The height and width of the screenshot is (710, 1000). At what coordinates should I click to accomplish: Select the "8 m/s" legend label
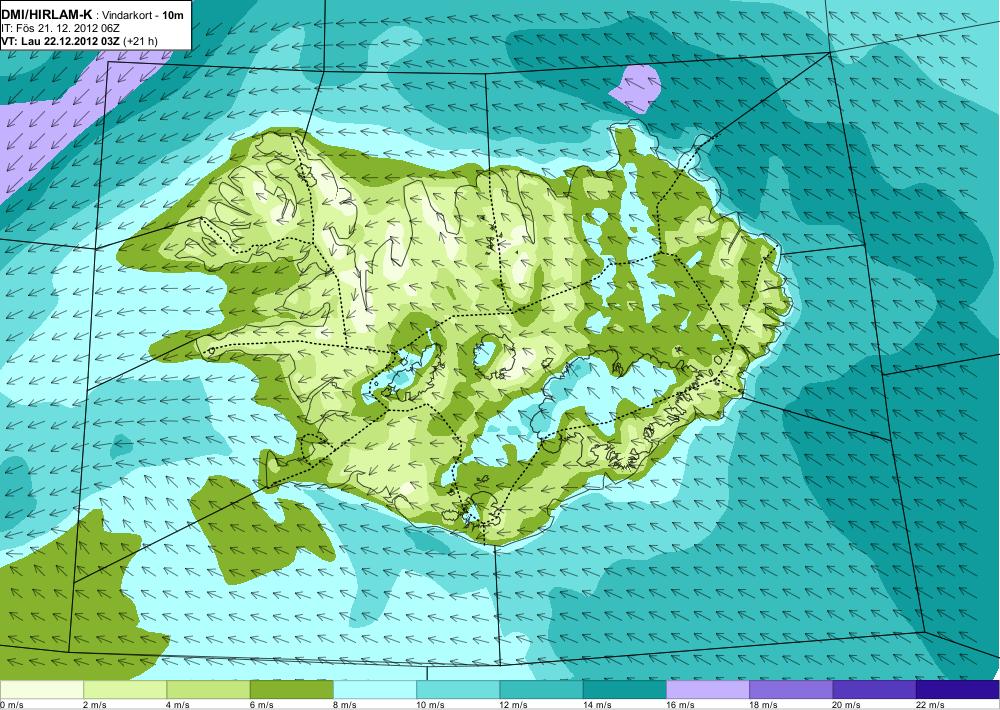tap(345, 705)
